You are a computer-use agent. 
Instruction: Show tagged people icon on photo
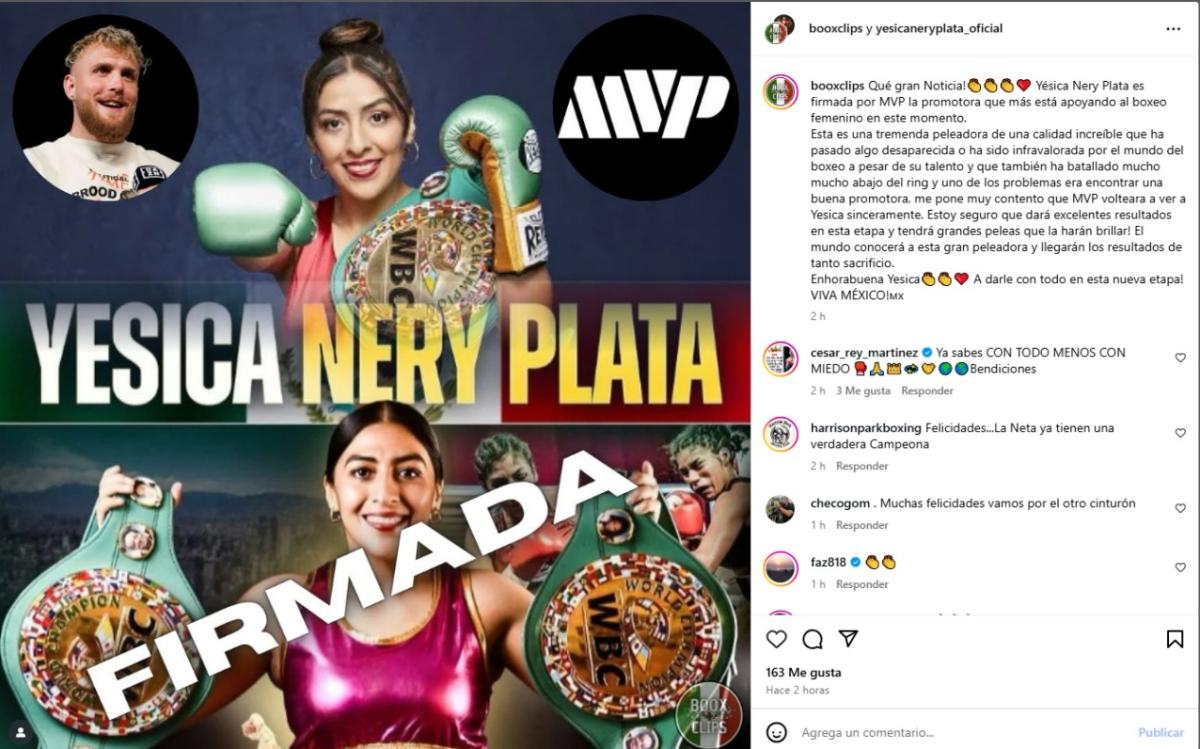(x=20, y=732)
